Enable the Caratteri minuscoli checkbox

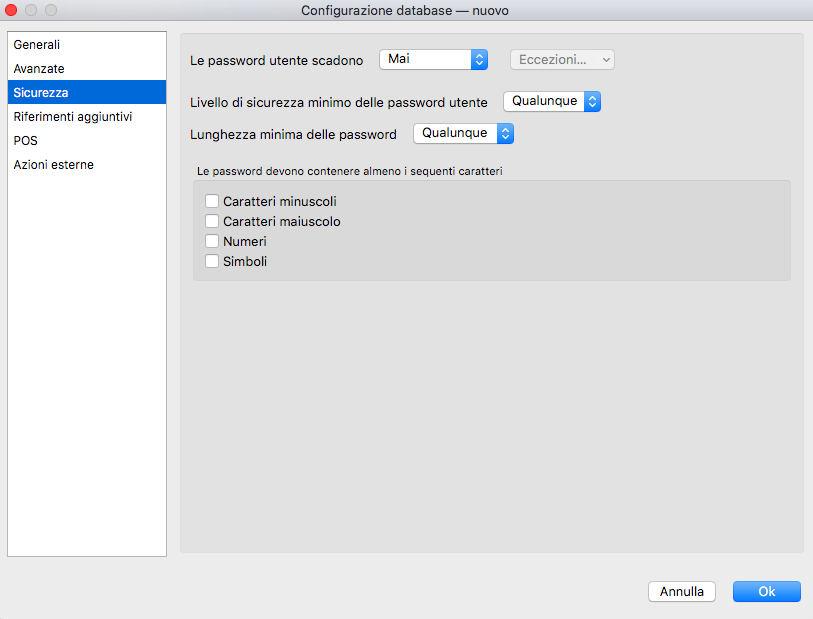click(212, 202)
